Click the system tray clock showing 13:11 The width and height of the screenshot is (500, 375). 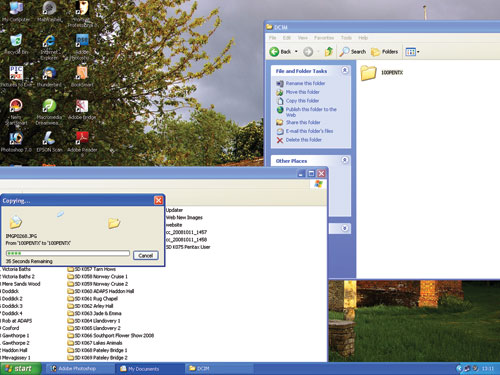point(488,368)
